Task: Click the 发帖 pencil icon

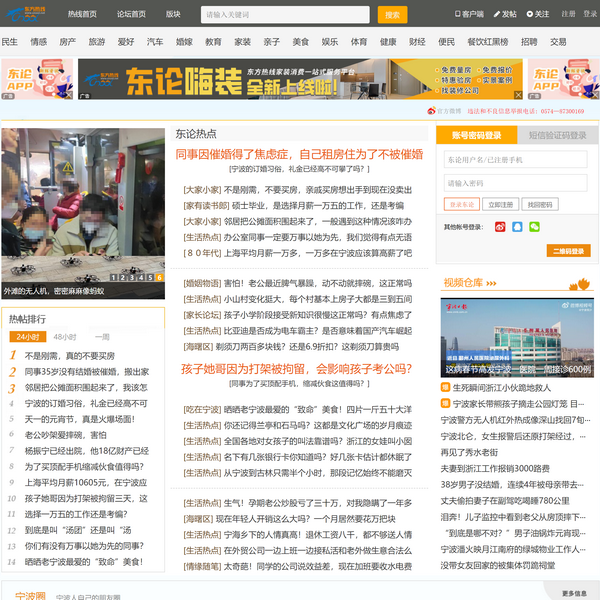Action: click(x=496, y=15)
